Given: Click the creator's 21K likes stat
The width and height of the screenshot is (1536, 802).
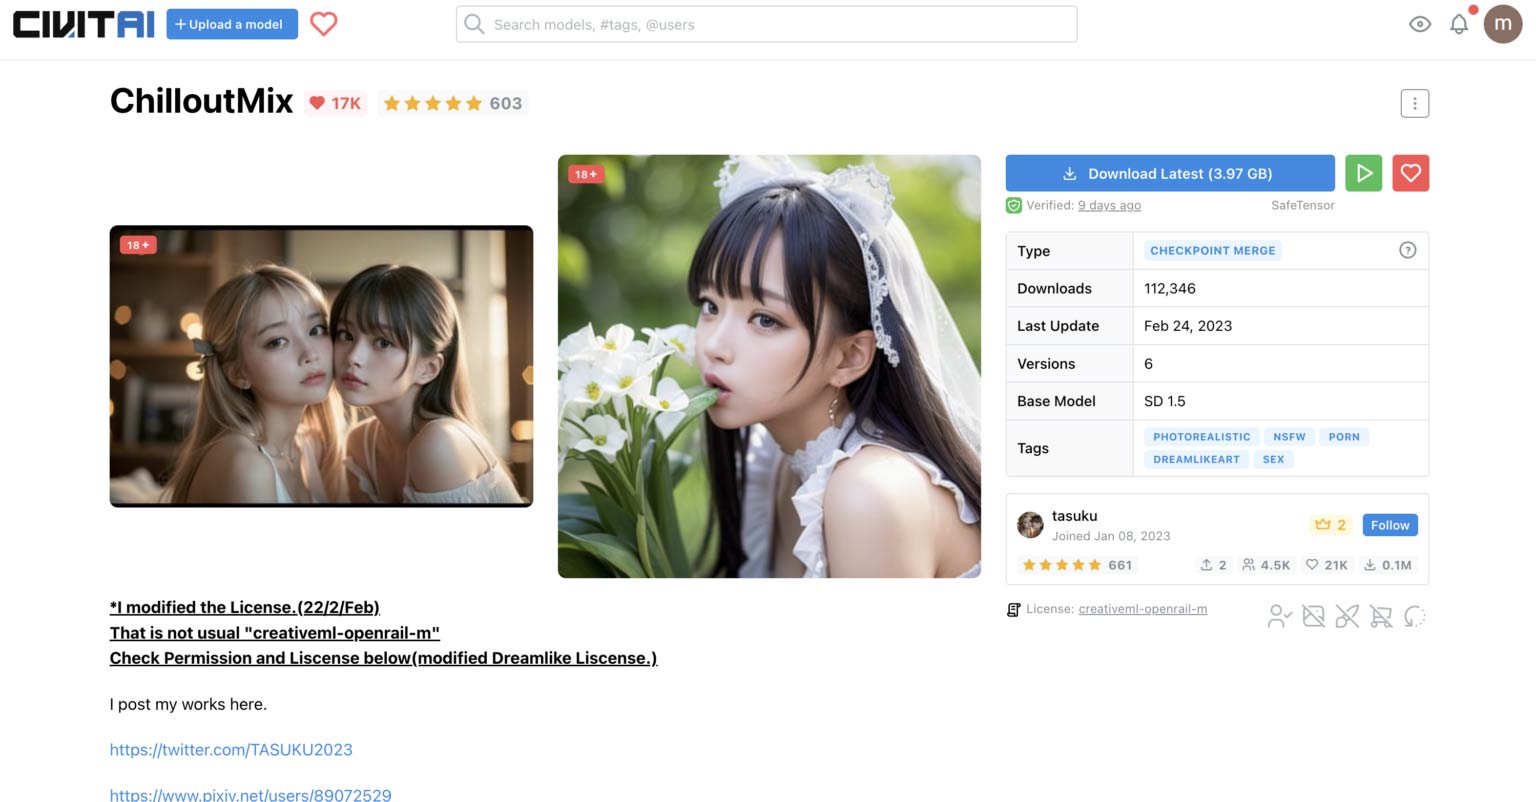Looking at the screenshot, I should point(1326,565).
